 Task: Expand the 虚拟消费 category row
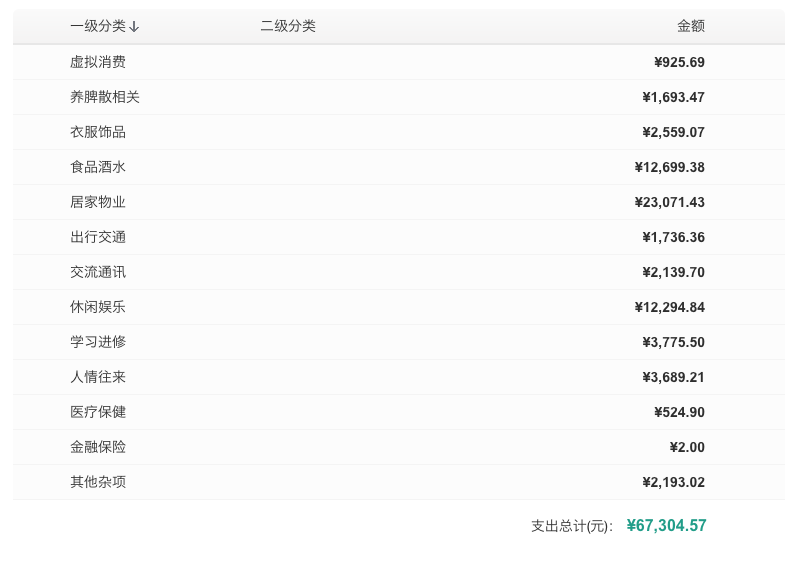pos(98,62)
